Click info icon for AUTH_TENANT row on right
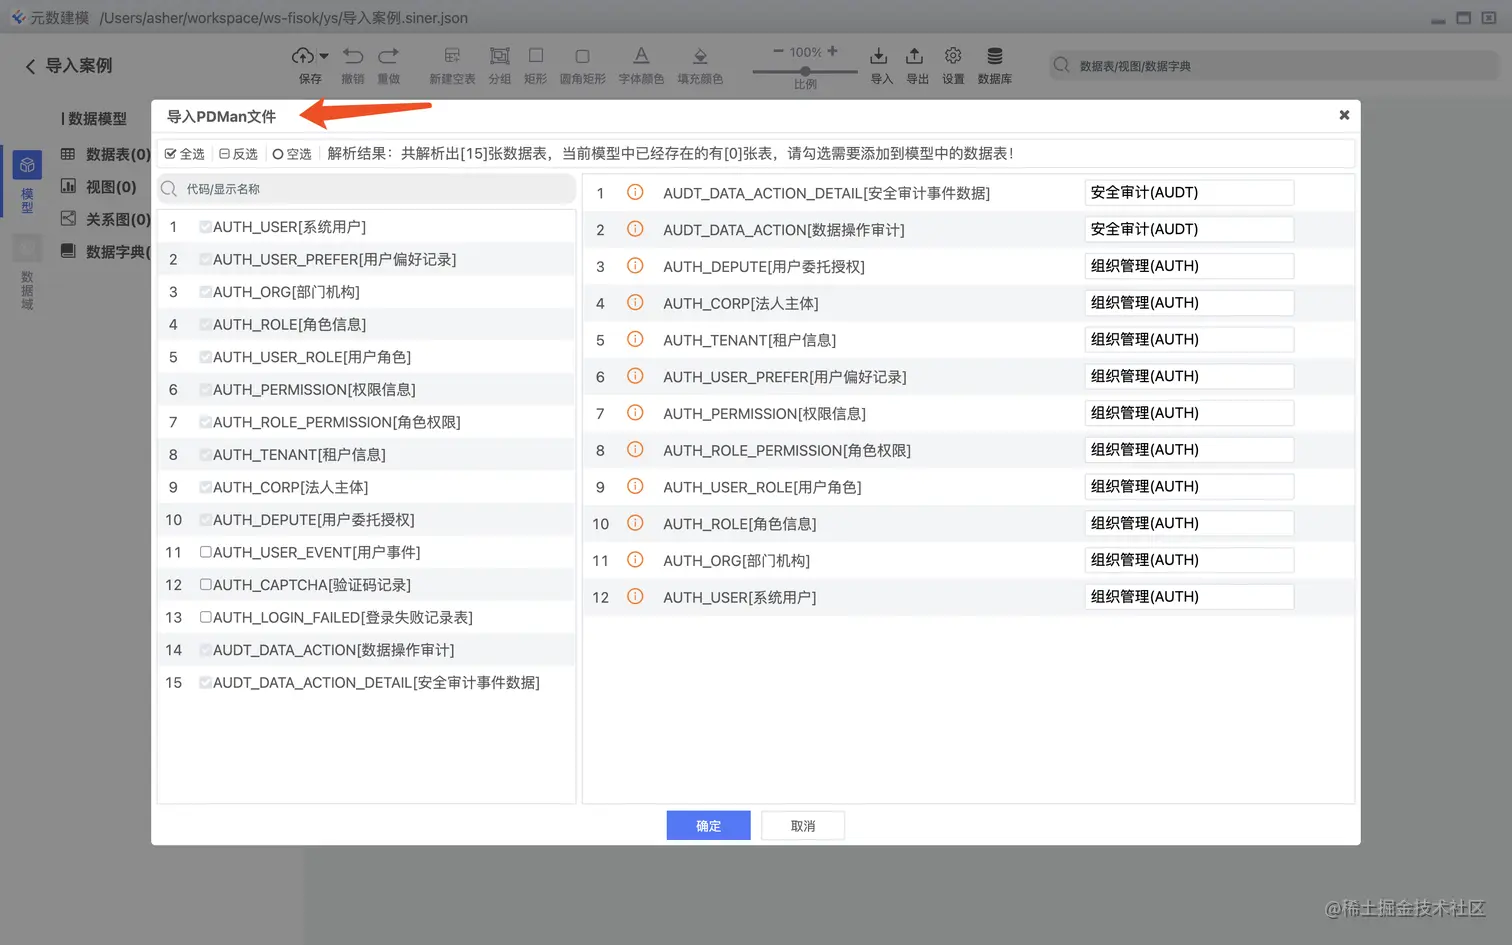The width and height of the screenshot is (1512, 945). click(x=635, y=339)
